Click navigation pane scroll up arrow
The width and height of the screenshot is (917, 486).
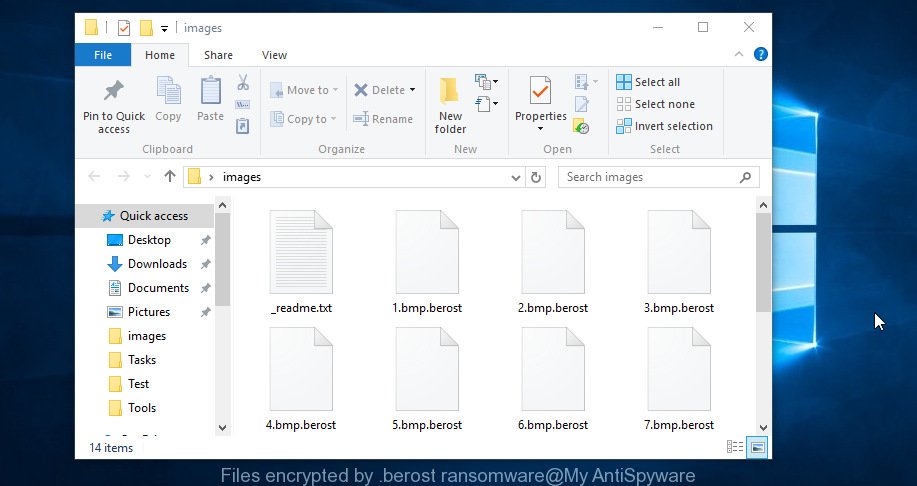click(x=222, y=205)
